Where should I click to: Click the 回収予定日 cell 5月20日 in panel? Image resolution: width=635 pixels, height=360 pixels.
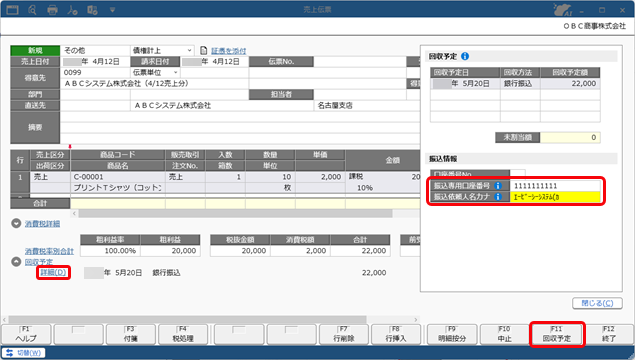pyautogui.click(x=465, y=83)
